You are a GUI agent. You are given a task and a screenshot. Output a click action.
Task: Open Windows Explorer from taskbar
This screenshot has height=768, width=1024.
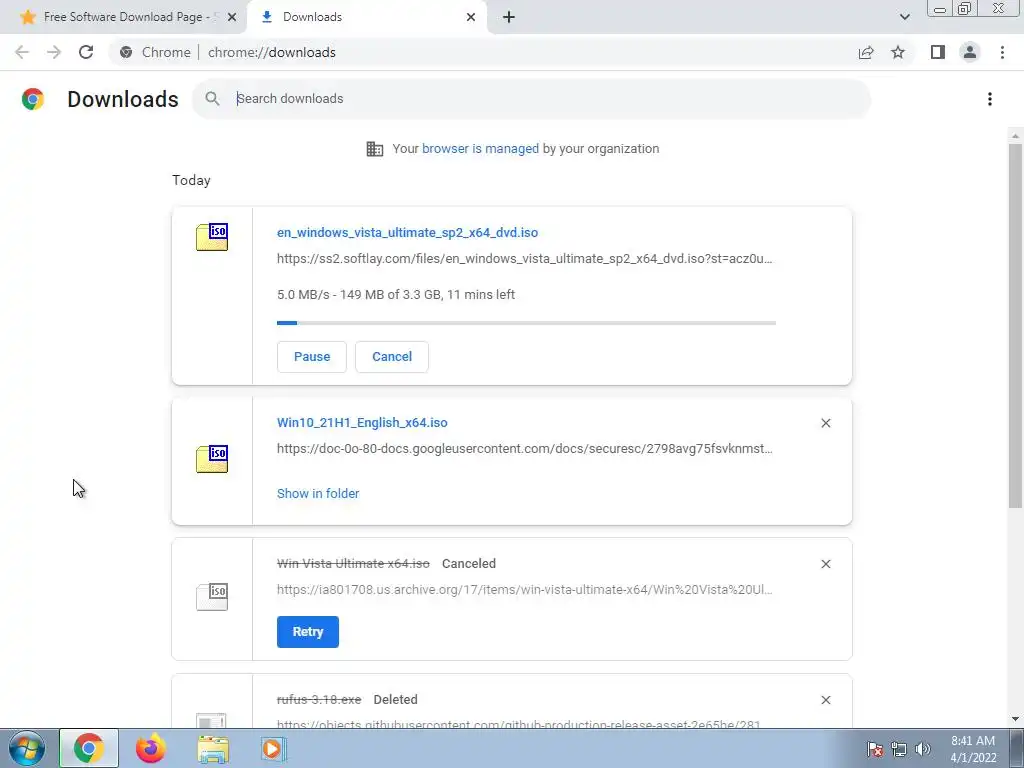(x=213, y=748)
